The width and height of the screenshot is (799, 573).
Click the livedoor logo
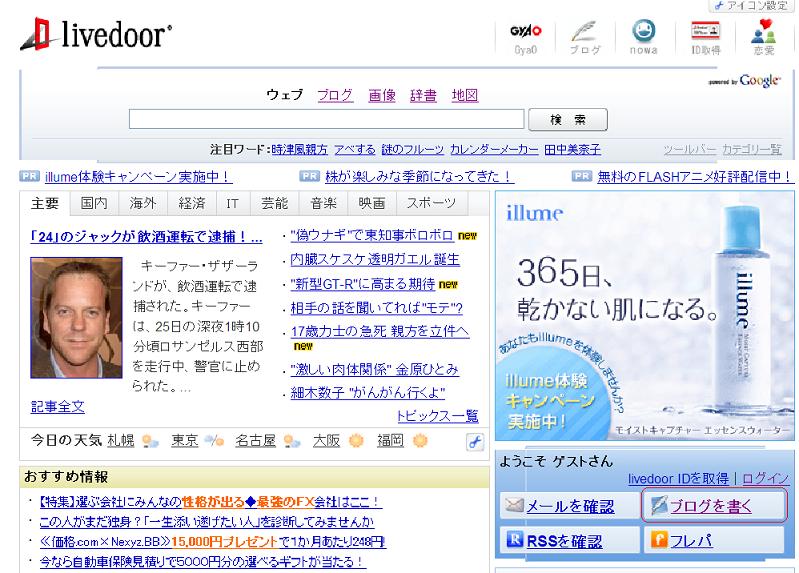tap(96, 34)
